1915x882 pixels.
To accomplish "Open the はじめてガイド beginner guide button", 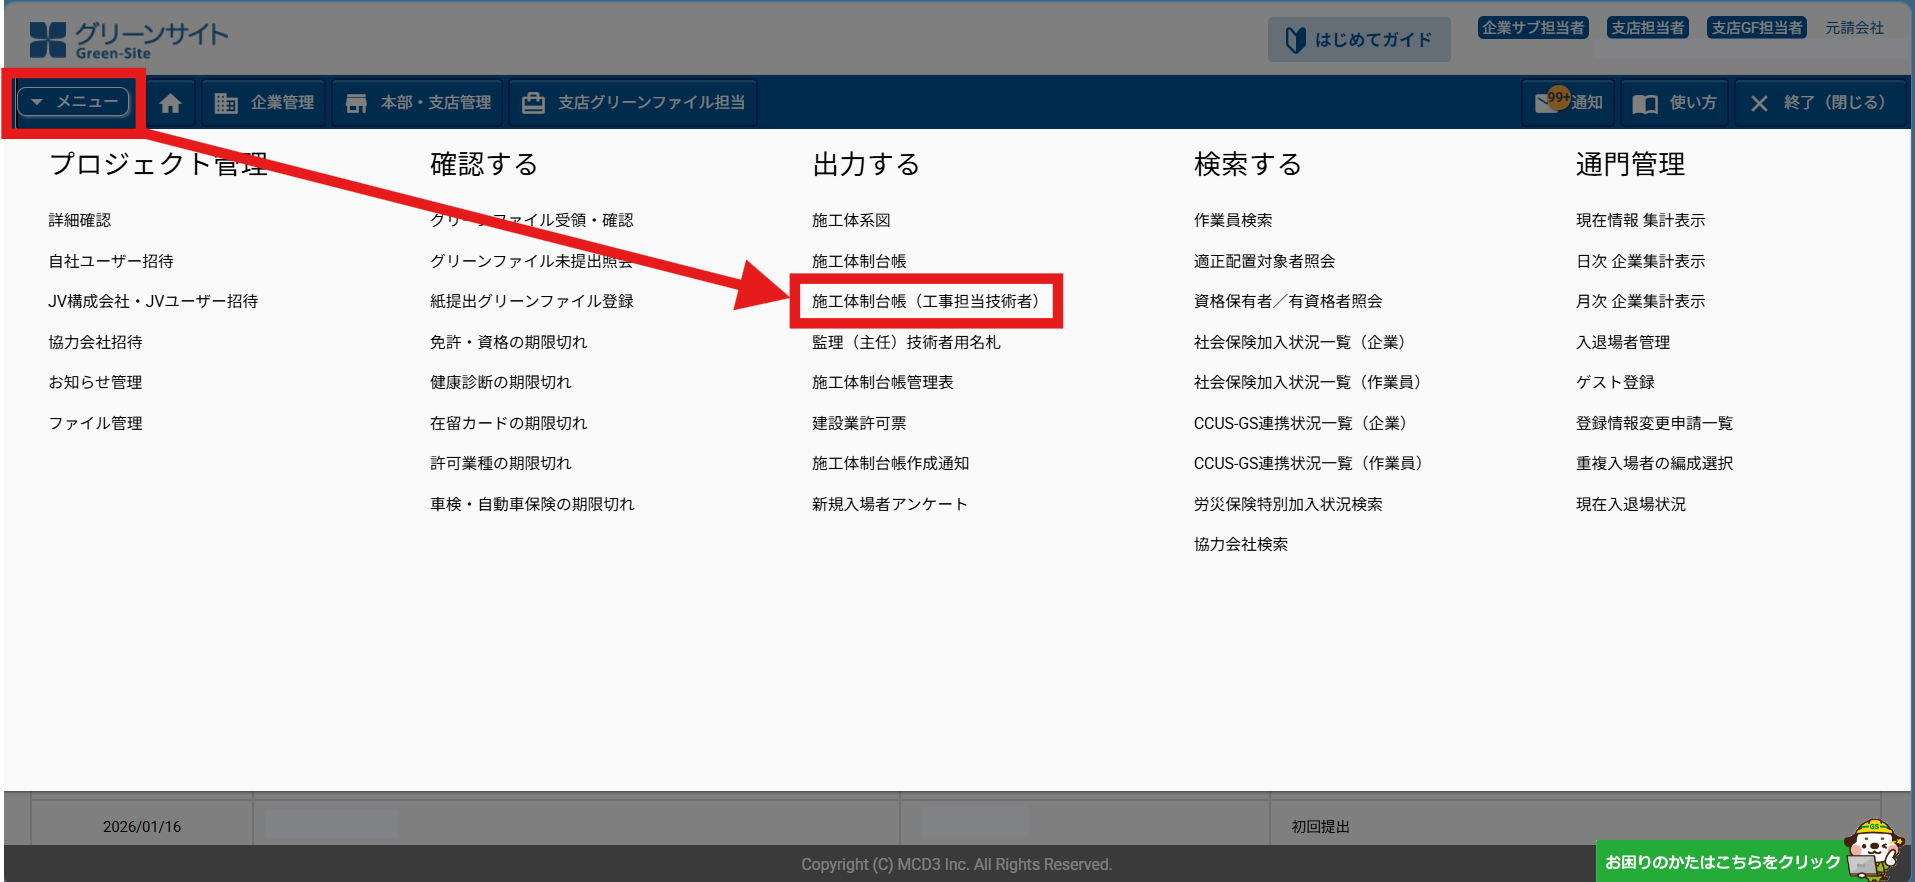I will click(1358, 40).
